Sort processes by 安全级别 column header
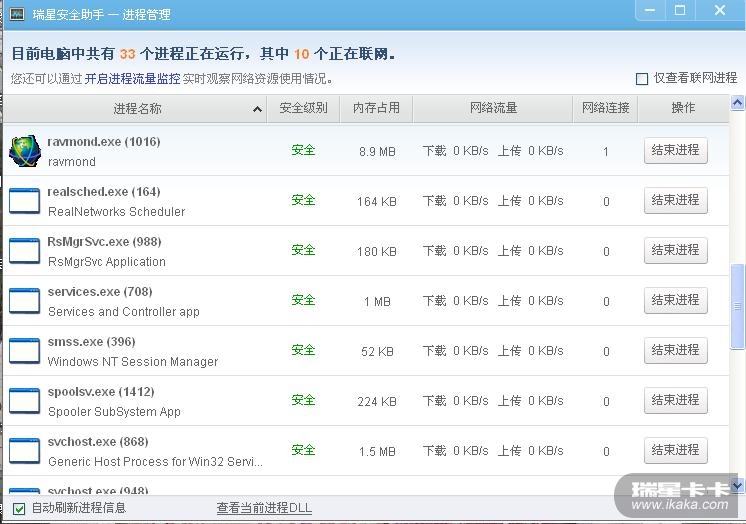Viewport: 746px width, 524px height. (x=303, y=108)
